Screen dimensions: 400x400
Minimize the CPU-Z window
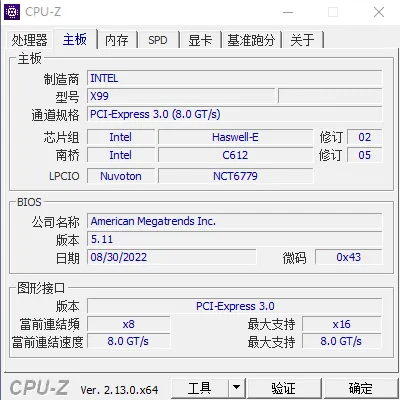[x=288, y=12]
